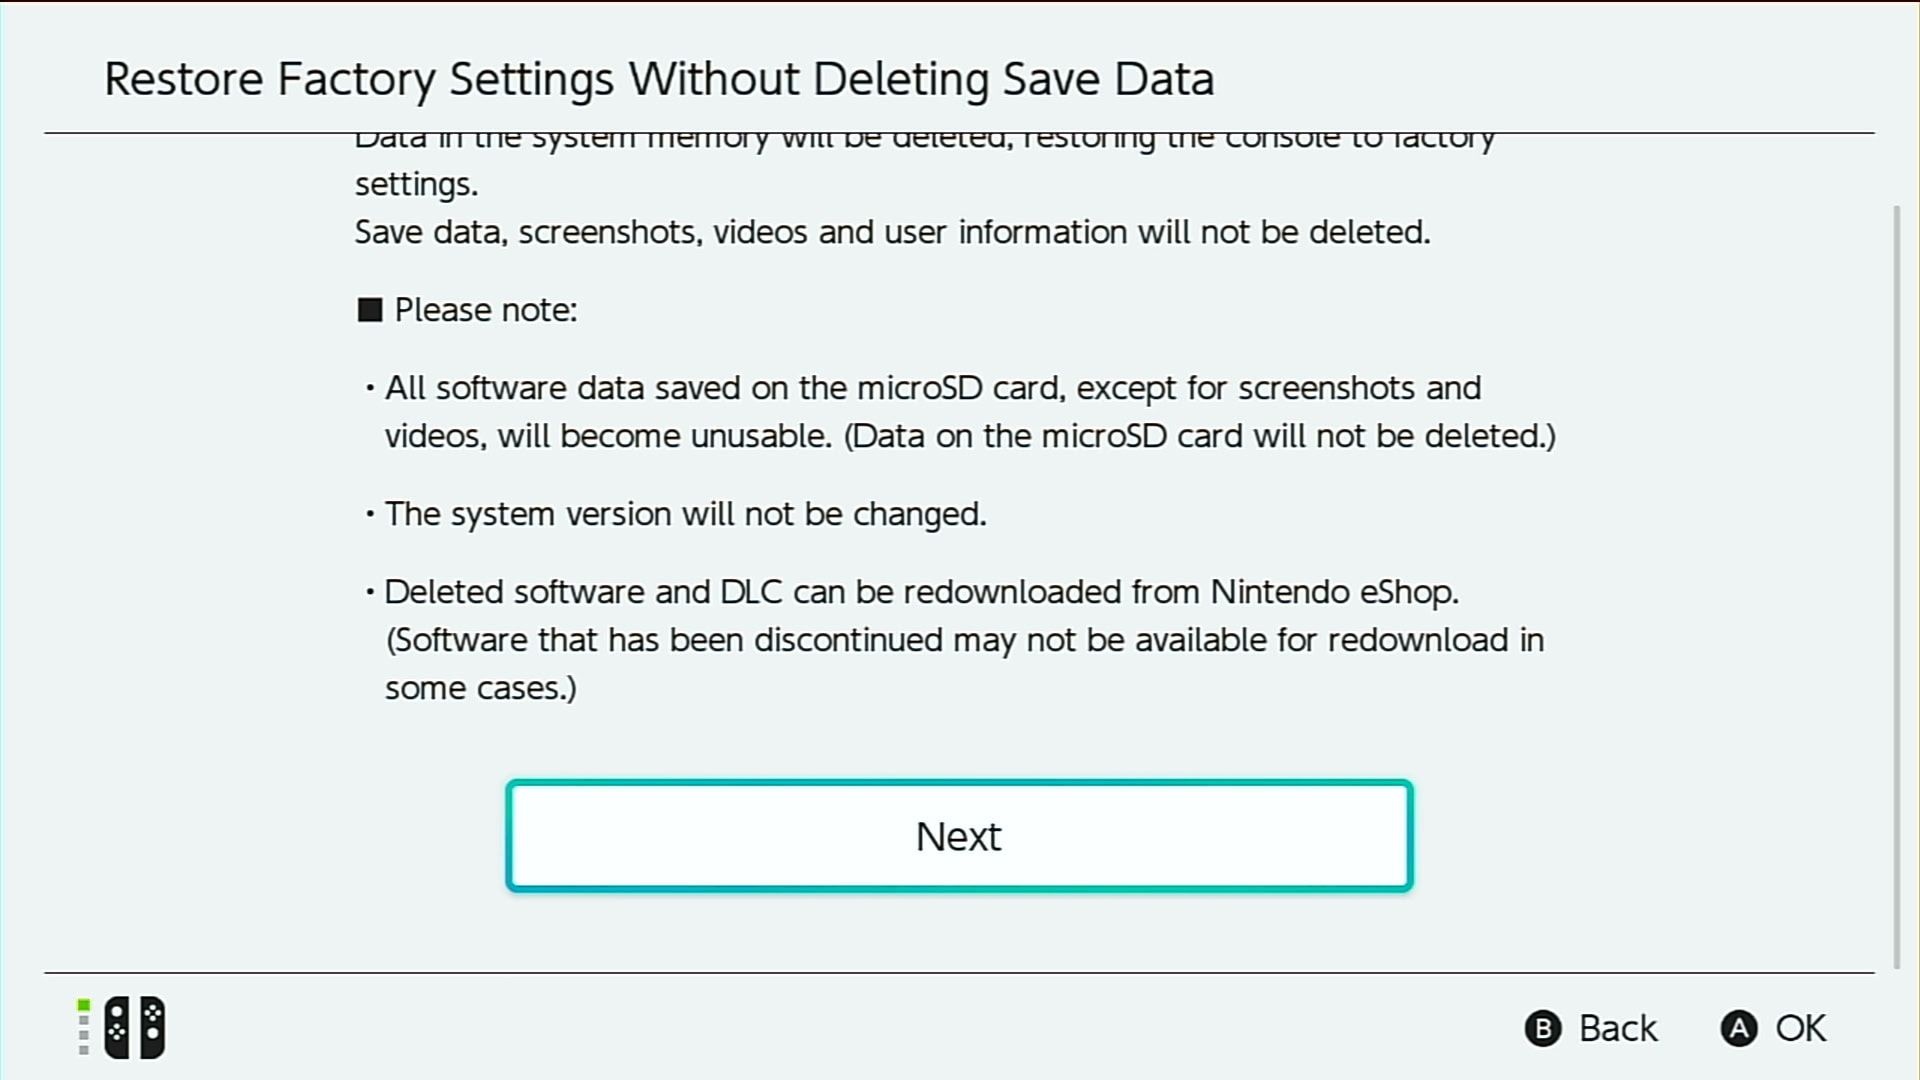Click the left Joy-Con icon

point(119,1027)
